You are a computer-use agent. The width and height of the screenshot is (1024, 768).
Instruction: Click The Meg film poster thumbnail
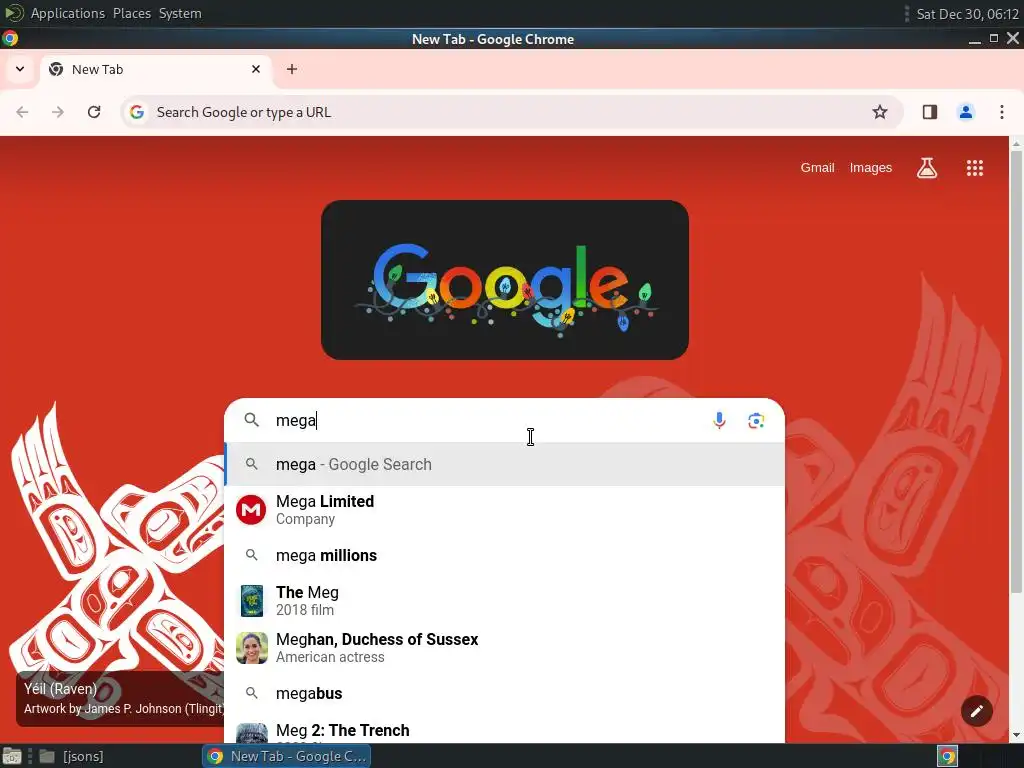tap(251, 601)
